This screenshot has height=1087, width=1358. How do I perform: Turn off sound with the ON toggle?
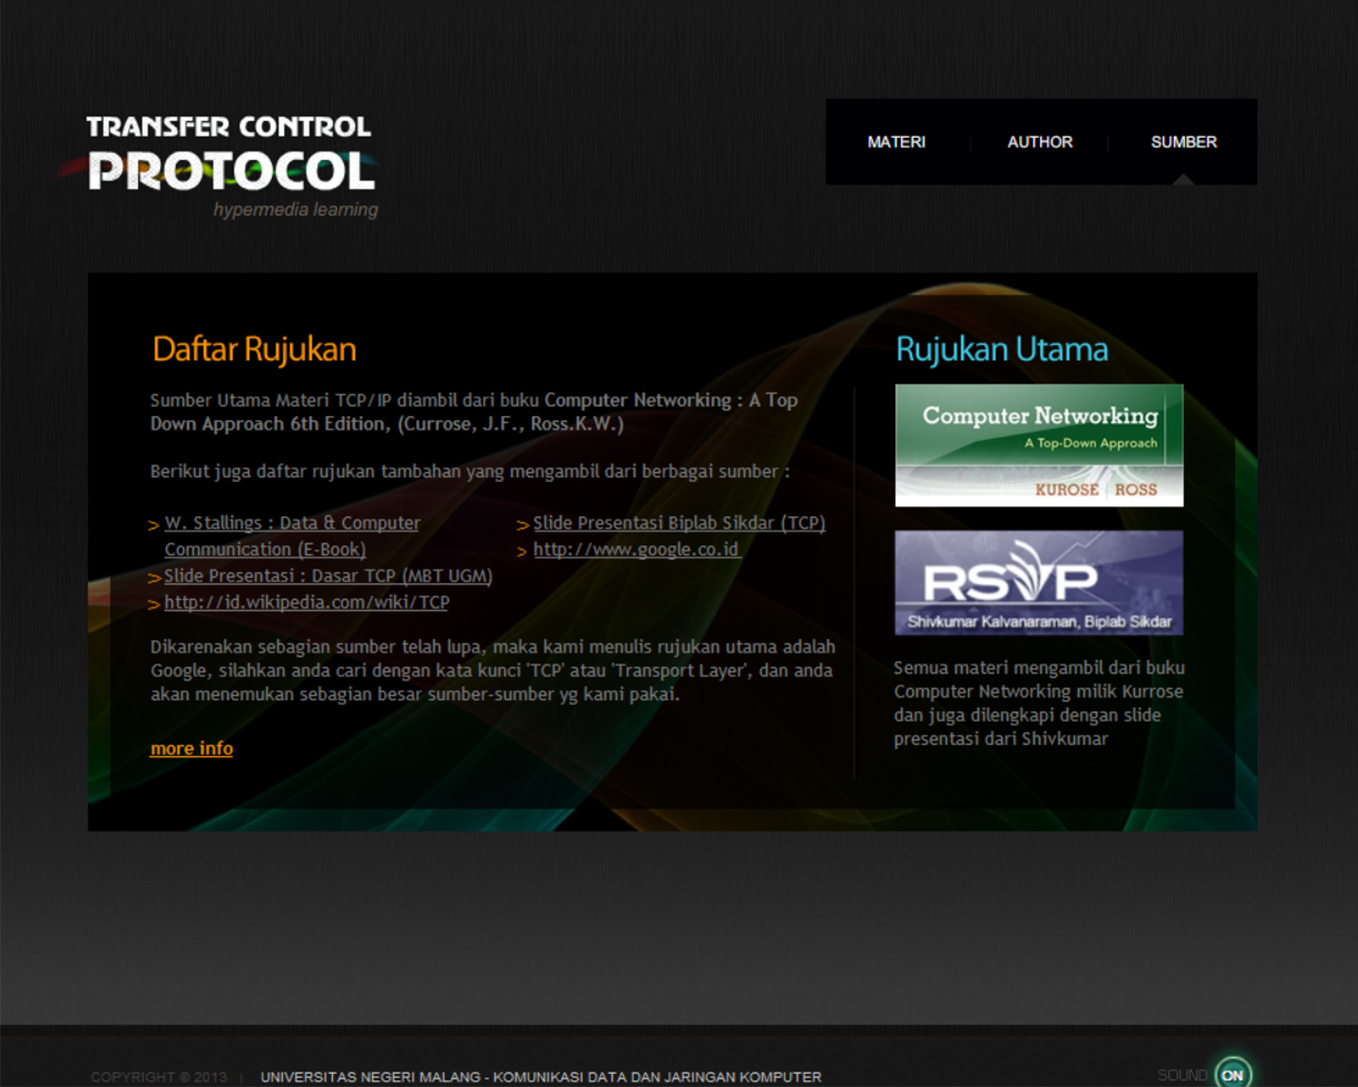pos(1232,1074)
